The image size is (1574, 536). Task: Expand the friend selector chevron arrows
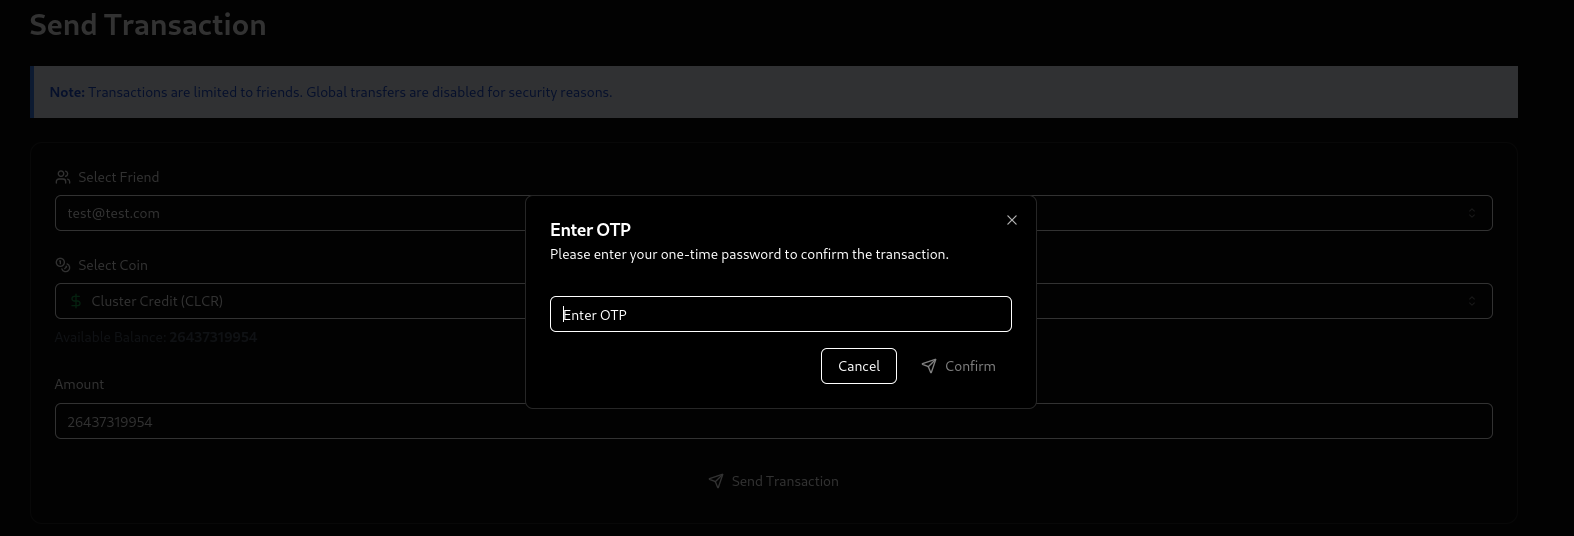1471,213
